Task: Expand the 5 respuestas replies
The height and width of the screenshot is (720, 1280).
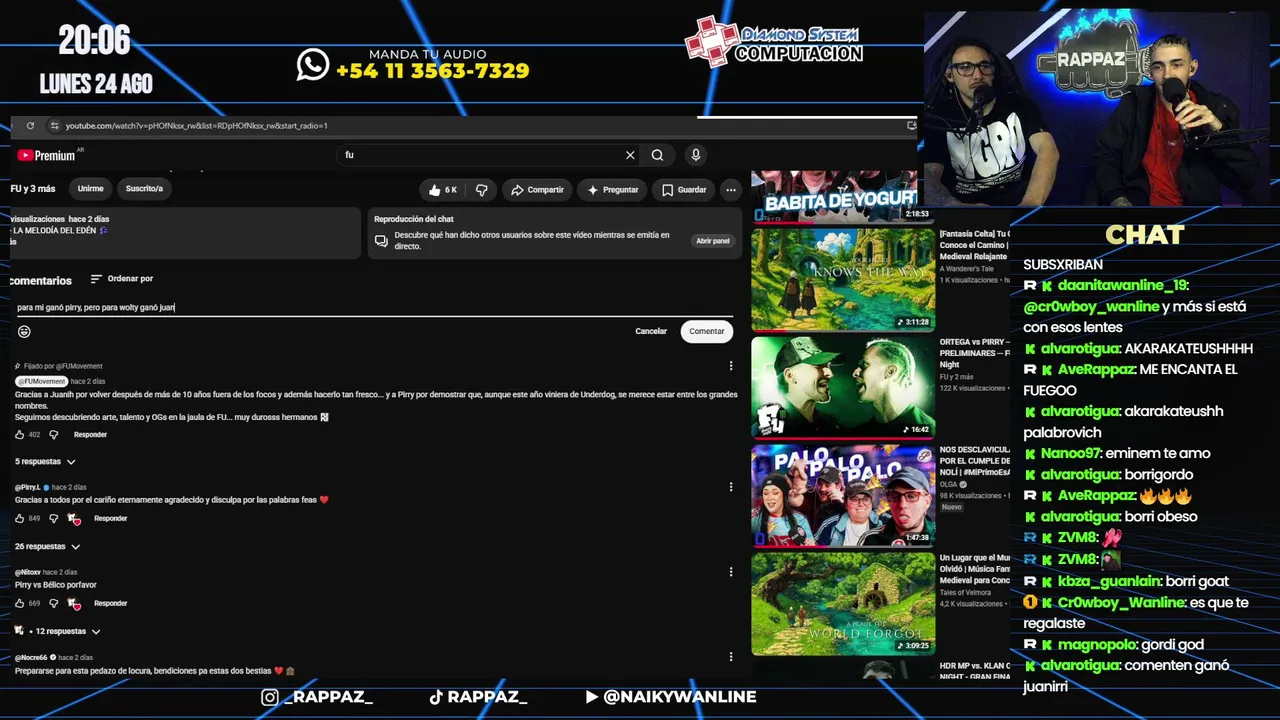Action: pos(45,462)
